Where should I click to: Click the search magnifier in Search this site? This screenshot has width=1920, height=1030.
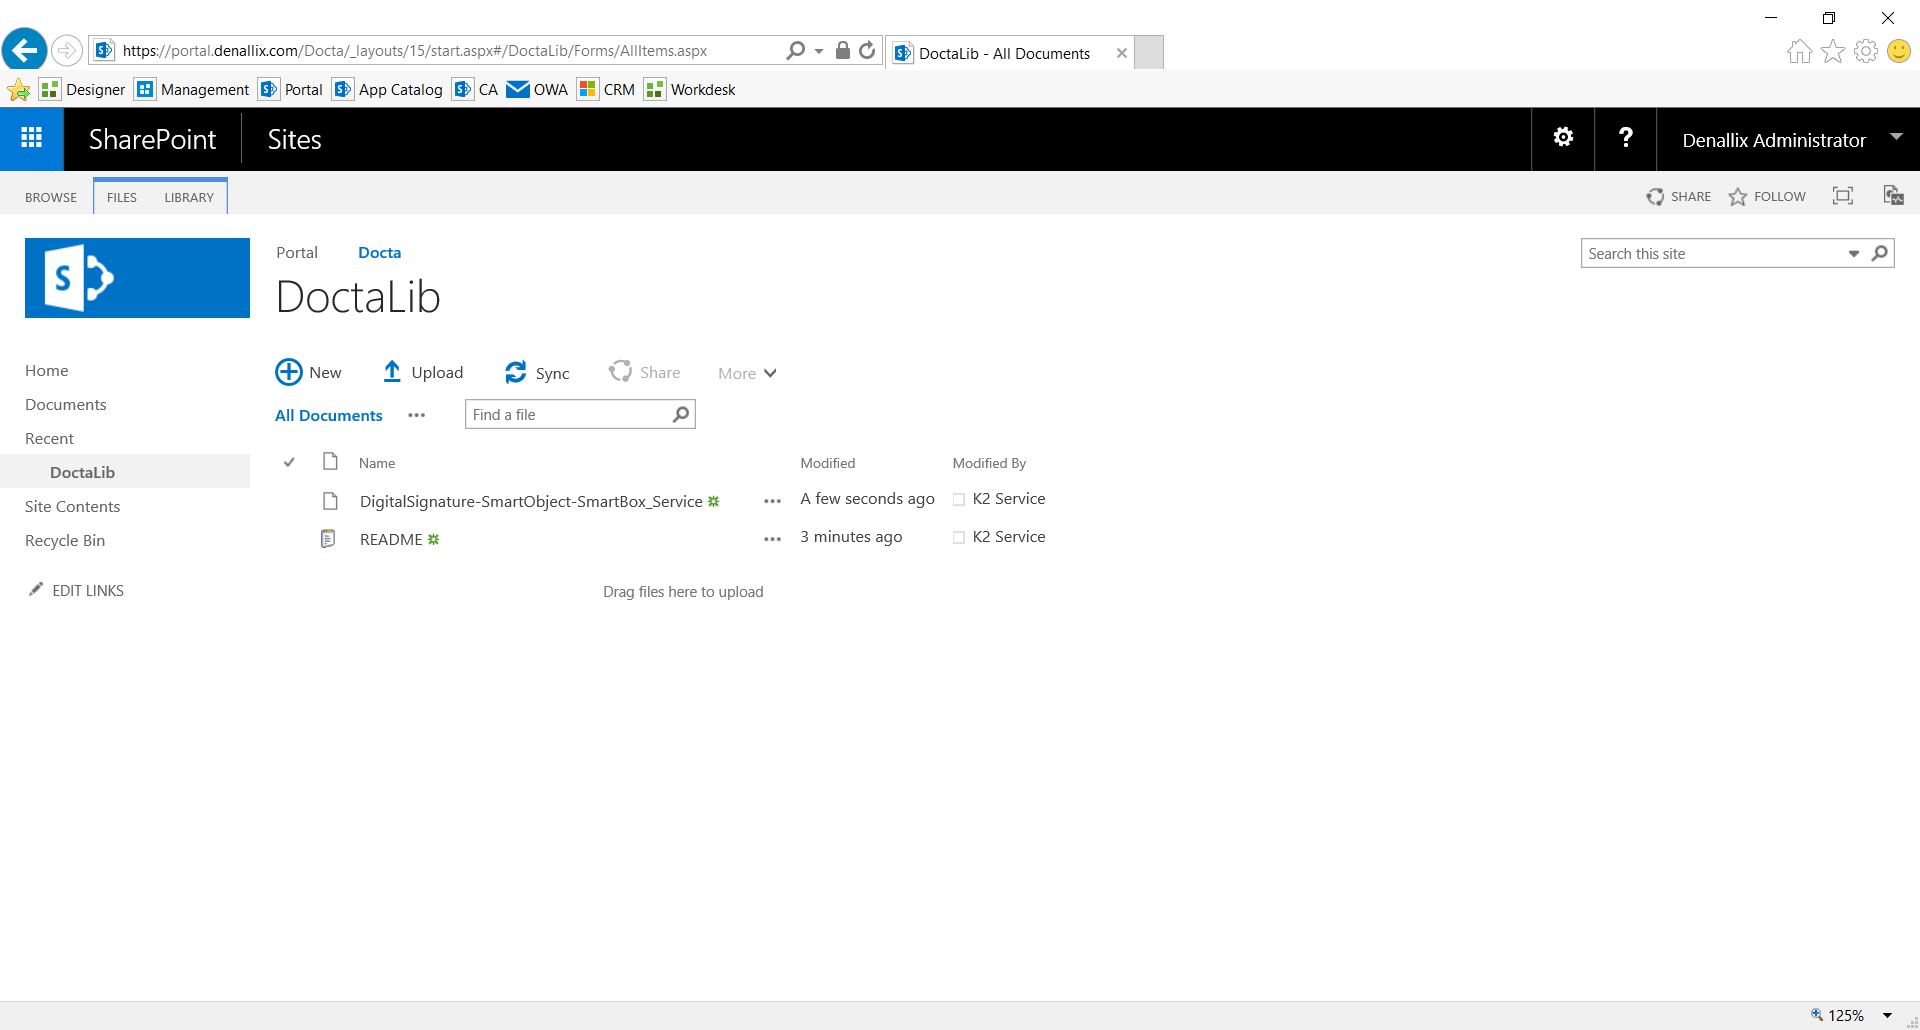(1880, 253)
